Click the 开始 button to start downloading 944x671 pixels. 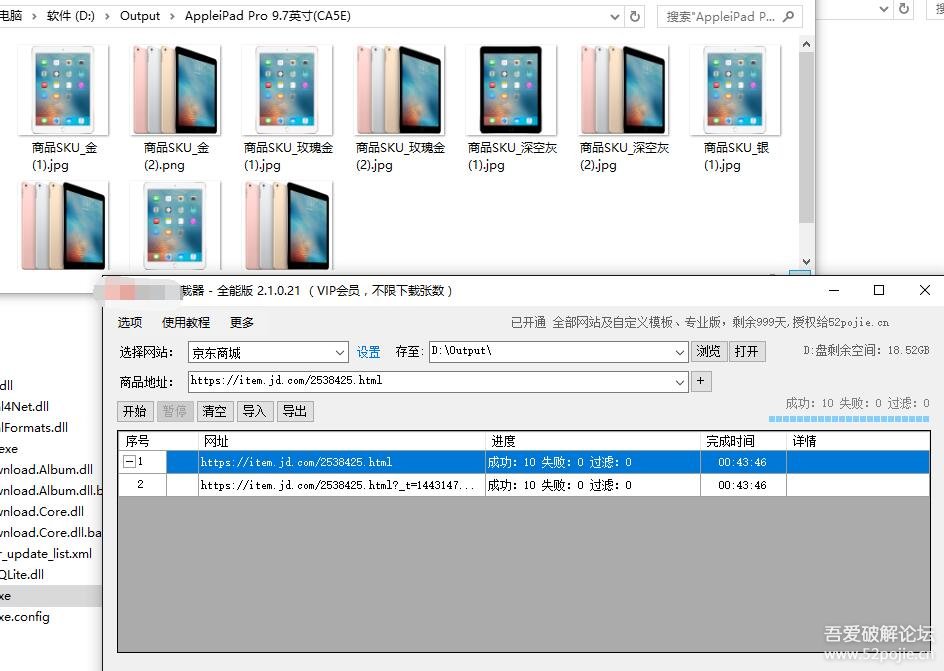(x=135, y=411)
